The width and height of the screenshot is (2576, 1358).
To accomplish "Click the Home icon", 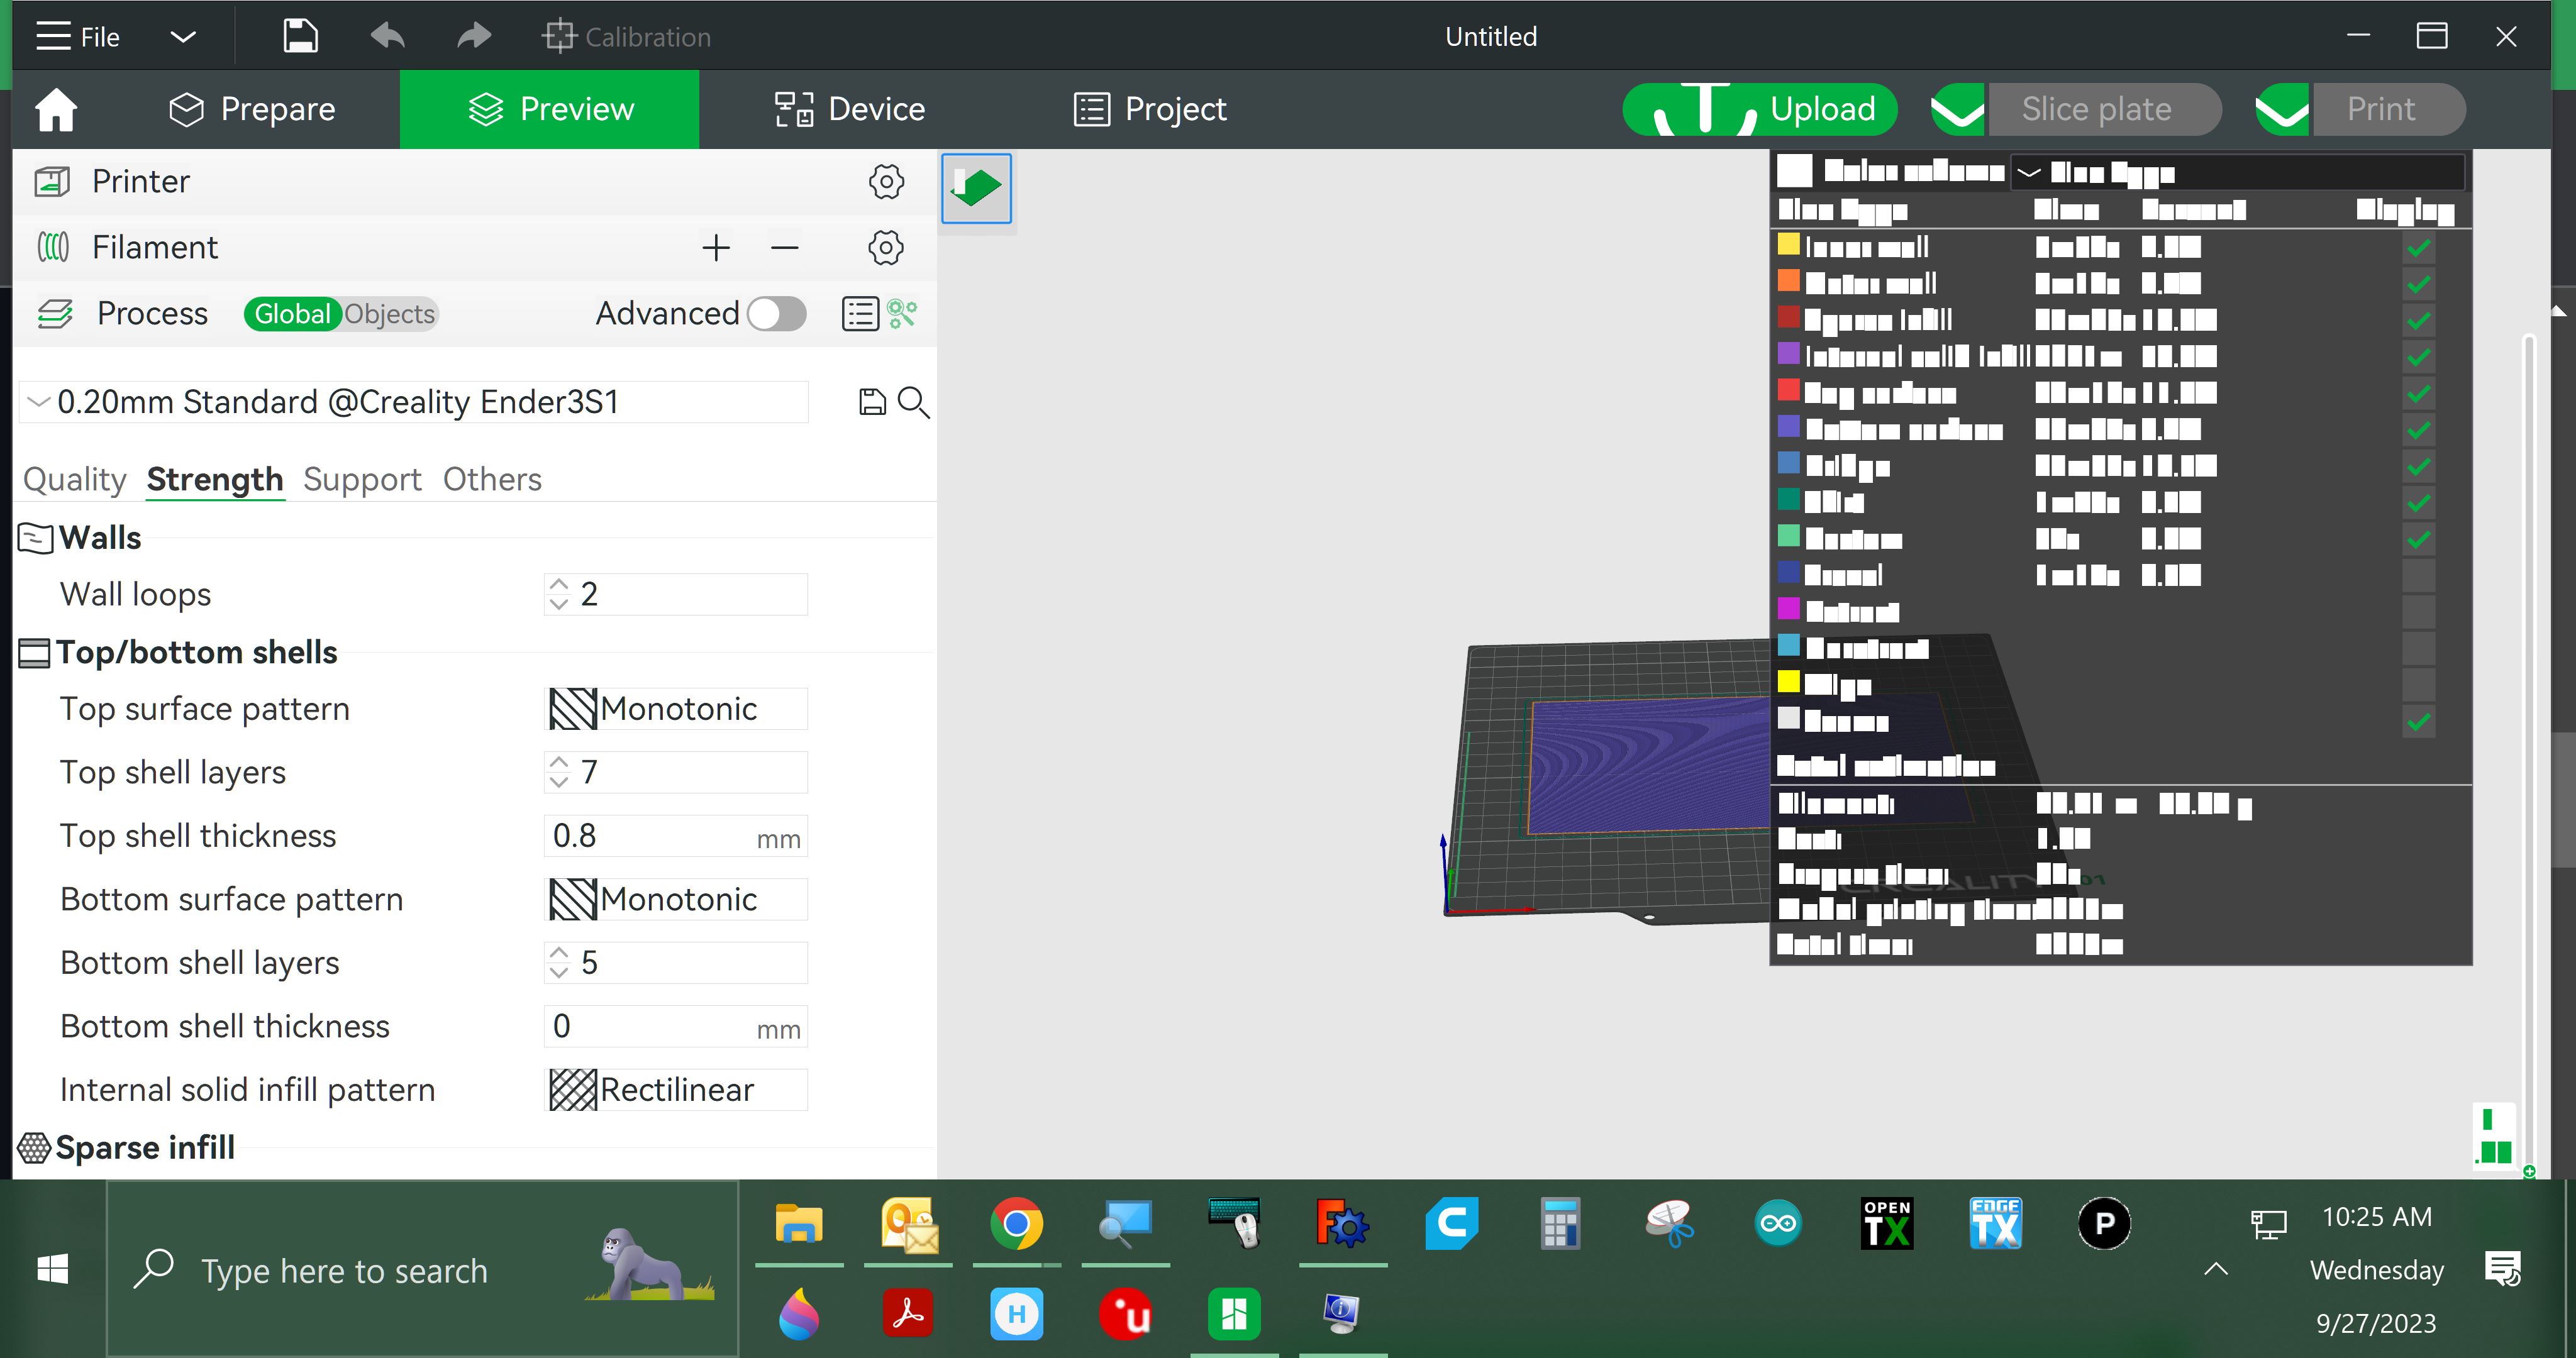I will [x=56, y=109].
